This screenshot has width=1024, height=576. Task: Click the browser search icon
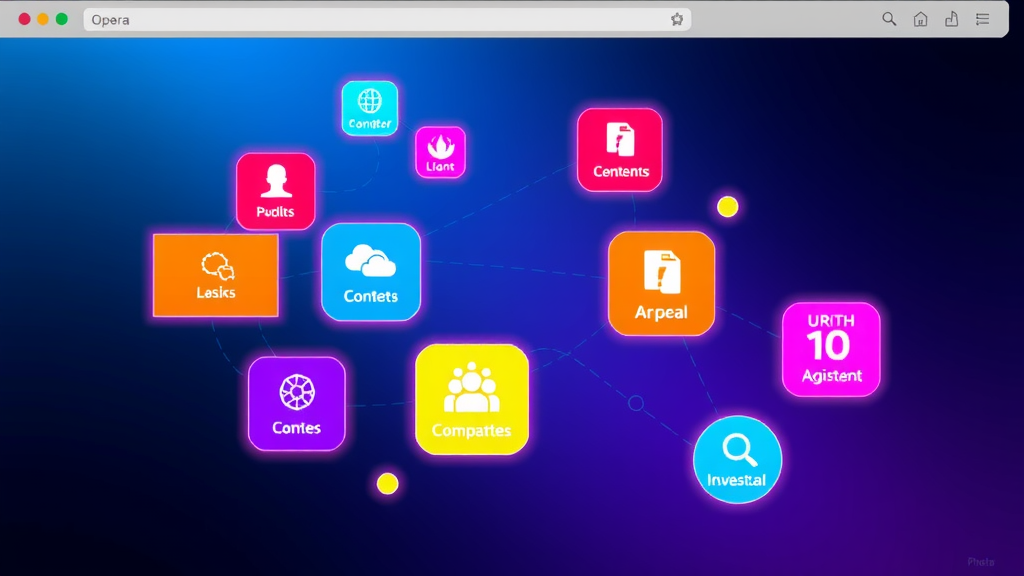pos(888,18)
